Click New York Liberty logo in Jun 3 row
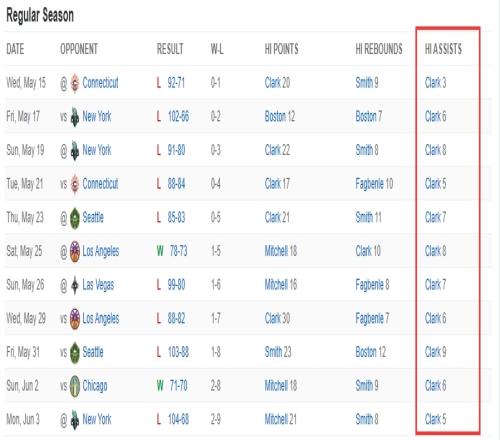Image resolution: width=500 pixels, height=440 pixels. pyautogui.click(x=75, y=420)
